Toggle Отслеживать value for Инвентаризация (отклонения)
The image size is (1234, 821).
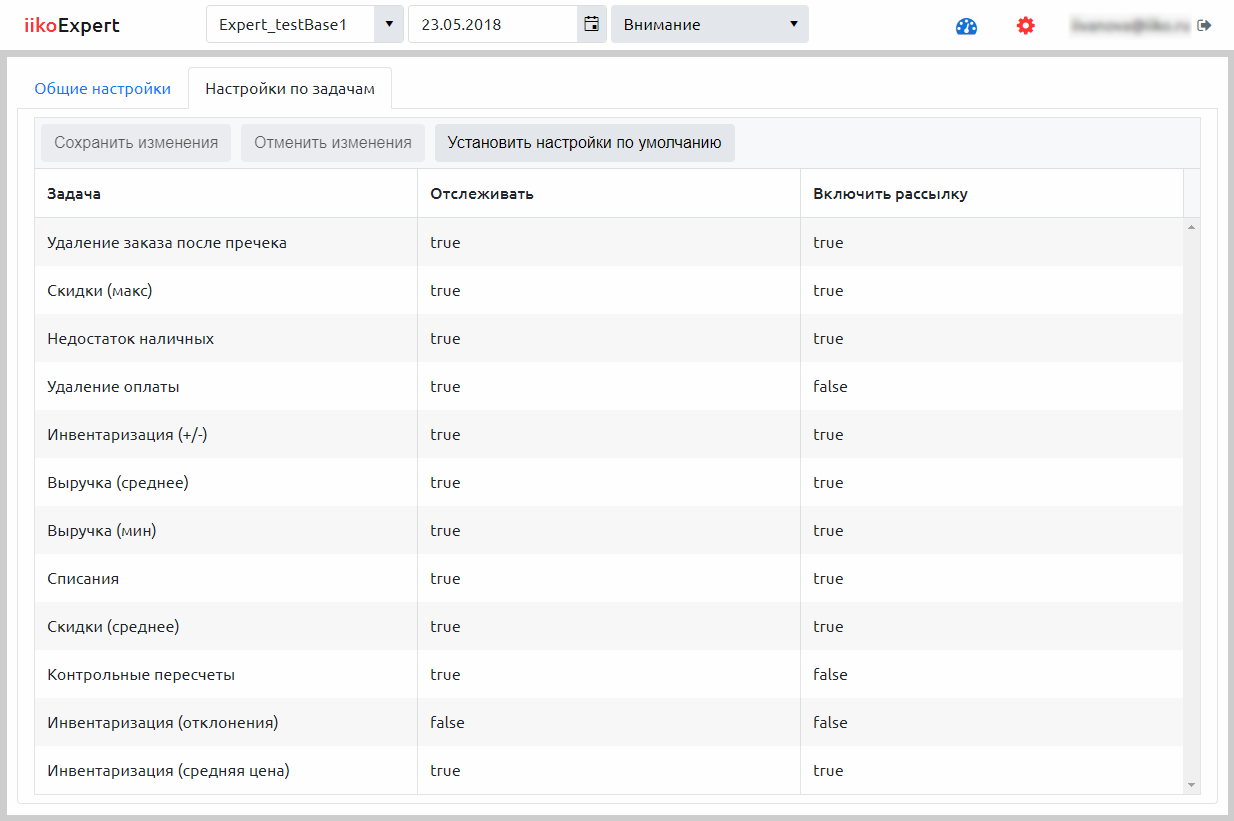pyautogui.click(x=447, y=722)
